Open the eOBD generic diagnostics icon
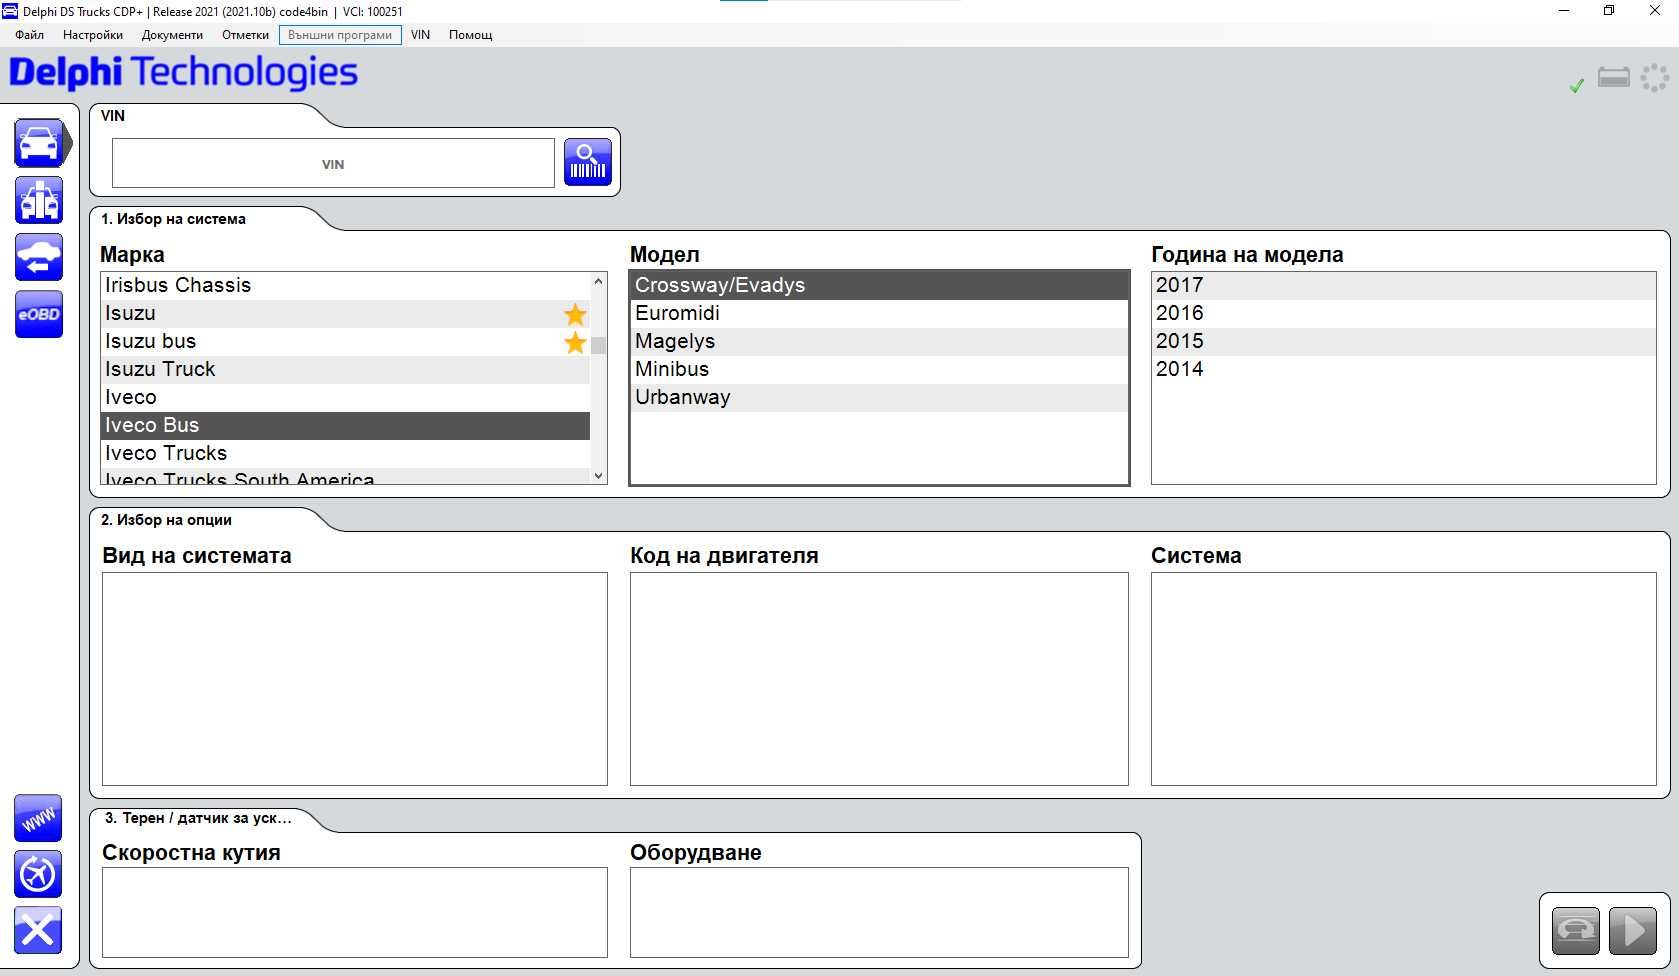 pyautogui.click(x=39, y=314)
